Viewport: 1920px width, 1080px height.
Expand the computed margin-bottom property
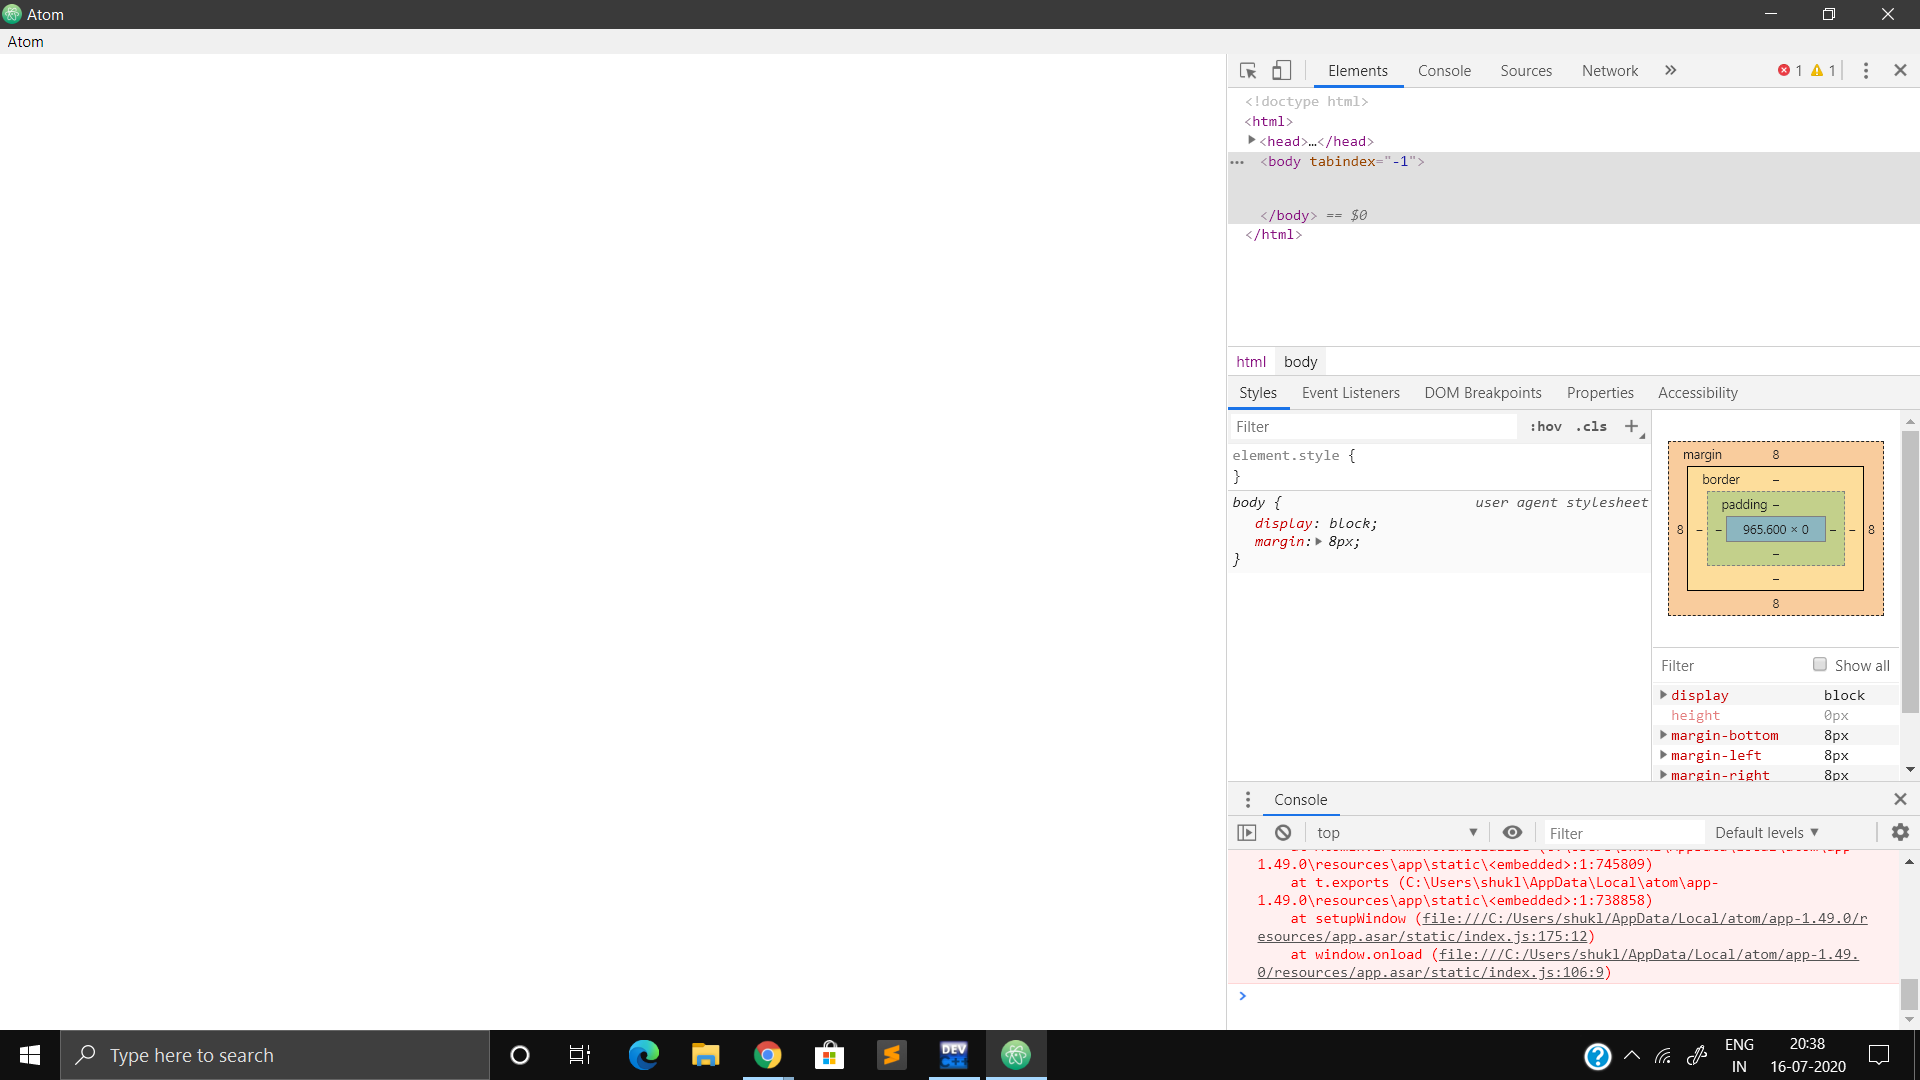[x=1663, y=735]
